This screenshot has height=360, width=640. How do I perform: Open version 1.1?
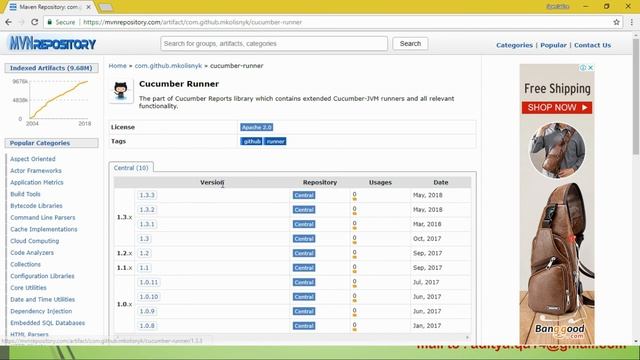144,268
